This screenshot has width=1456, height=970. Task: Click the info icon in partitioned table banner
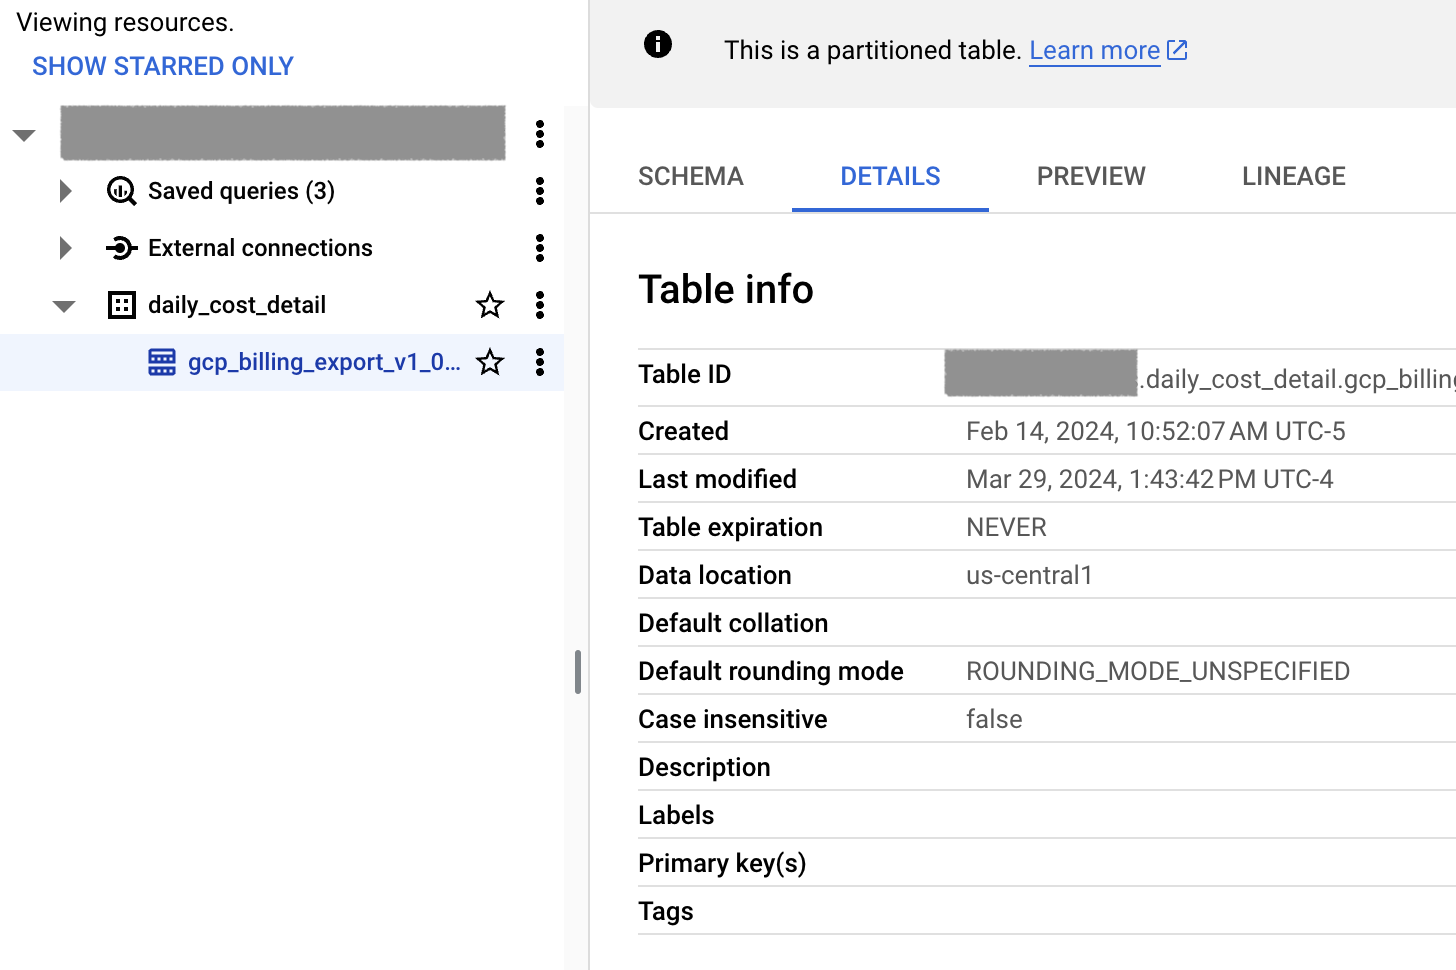click(x=658, y=44)
